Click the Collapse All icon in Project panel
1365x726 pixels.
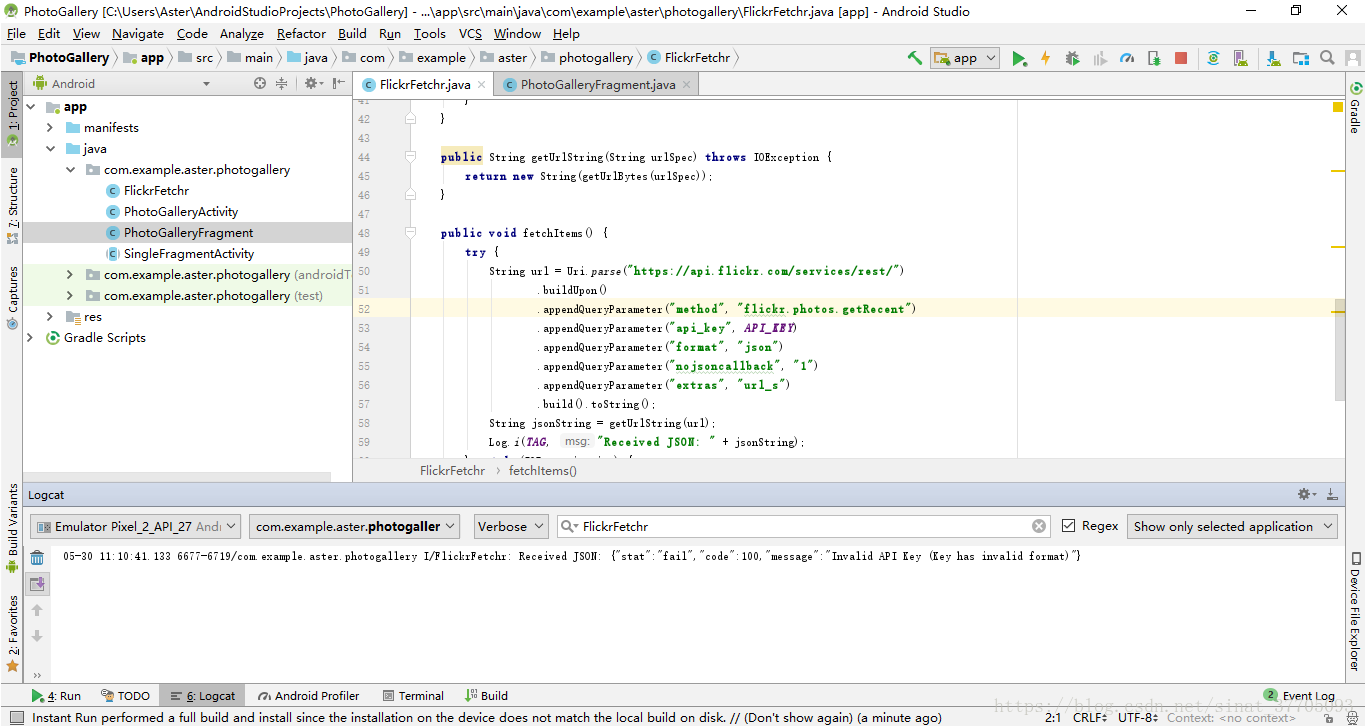coord(281,84)
